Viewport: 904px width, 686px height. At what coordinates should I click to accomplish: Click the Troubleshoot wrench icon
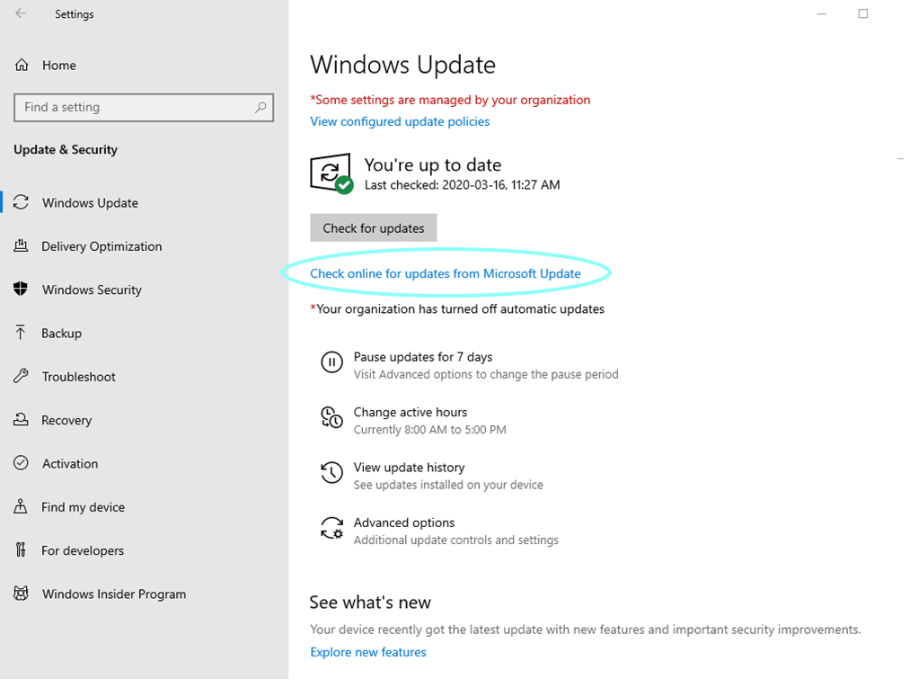(21, 376)
